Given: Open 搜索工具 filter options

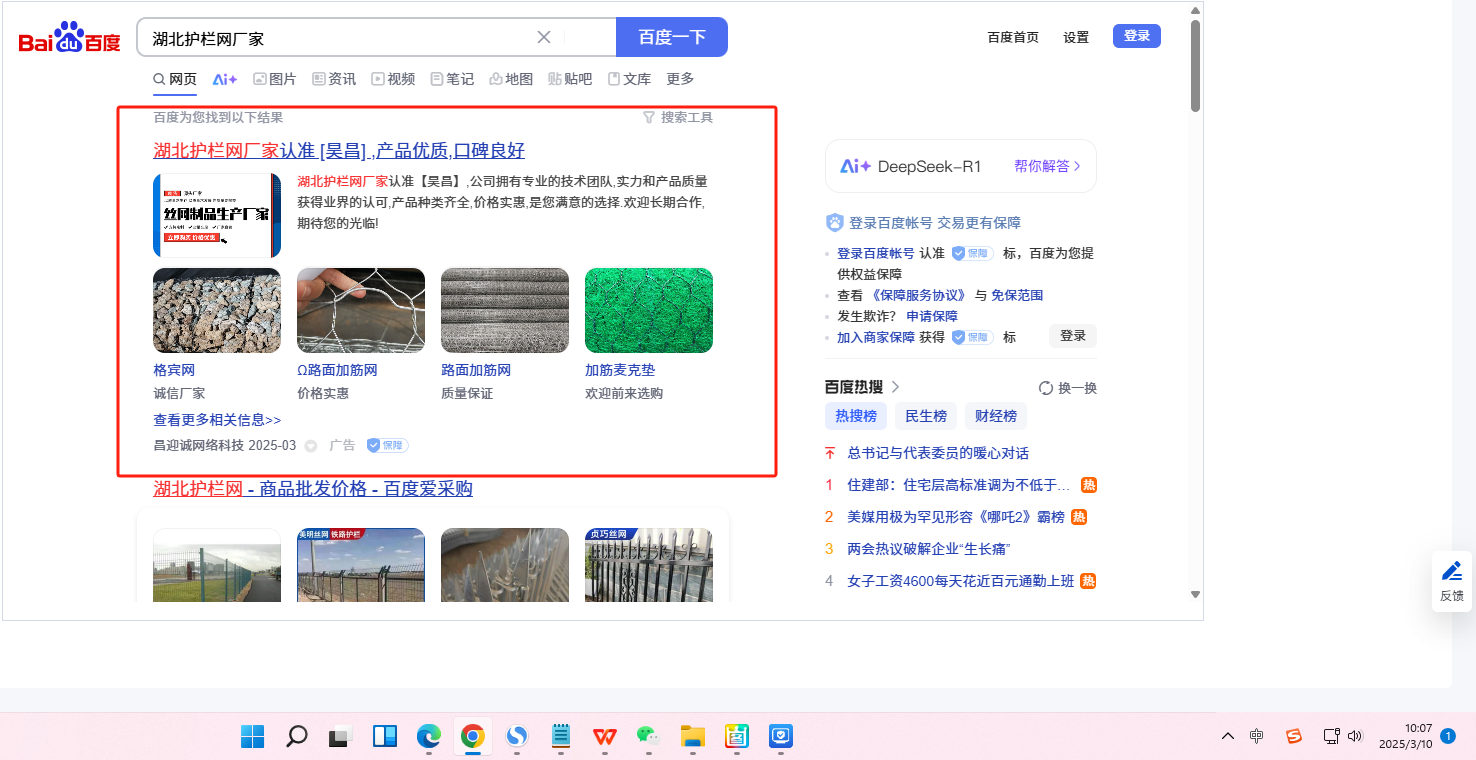Looking at the screenshot, I should (677, 117).
